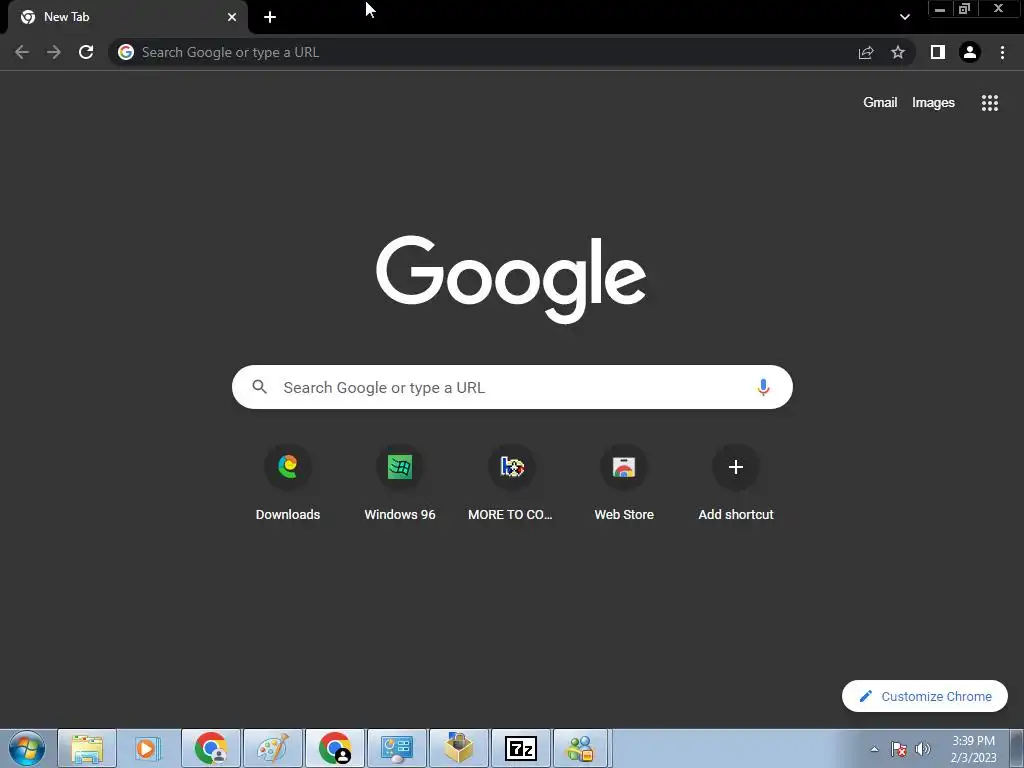Click the magnifier icon in search box
The height and width of the screenshot is (768, 1024).
(259, 387)
